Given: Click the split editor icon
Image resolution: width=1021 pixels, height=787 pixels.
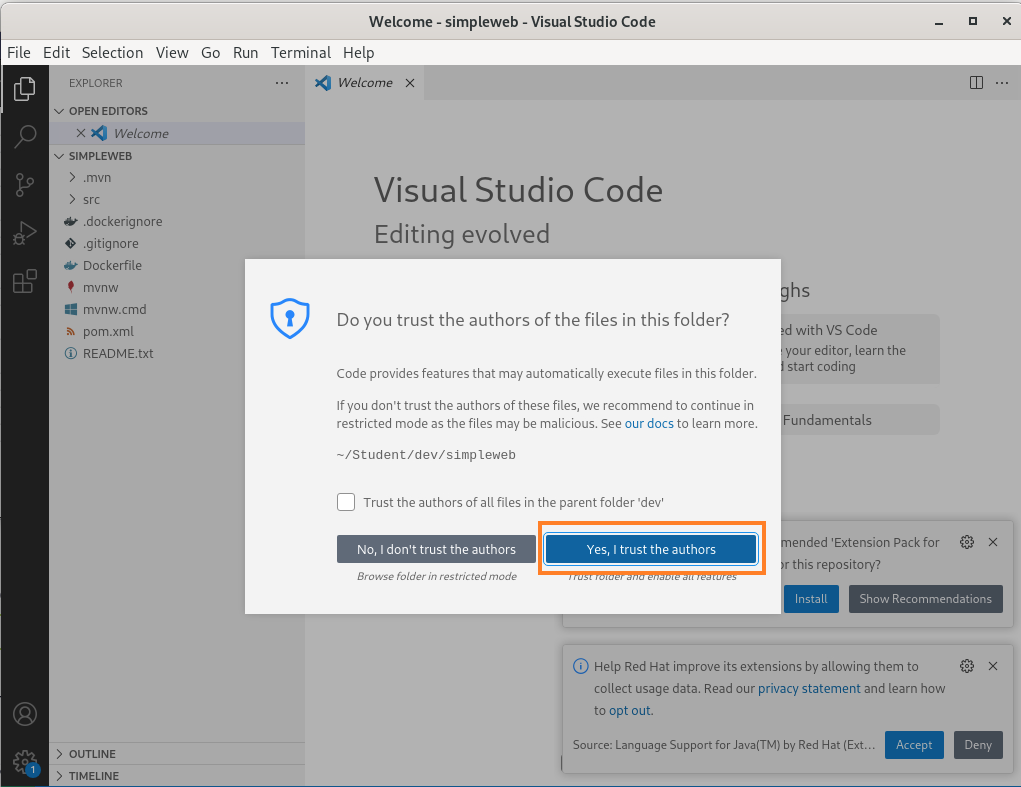Looking at the screenshot, I should point(976,83).
